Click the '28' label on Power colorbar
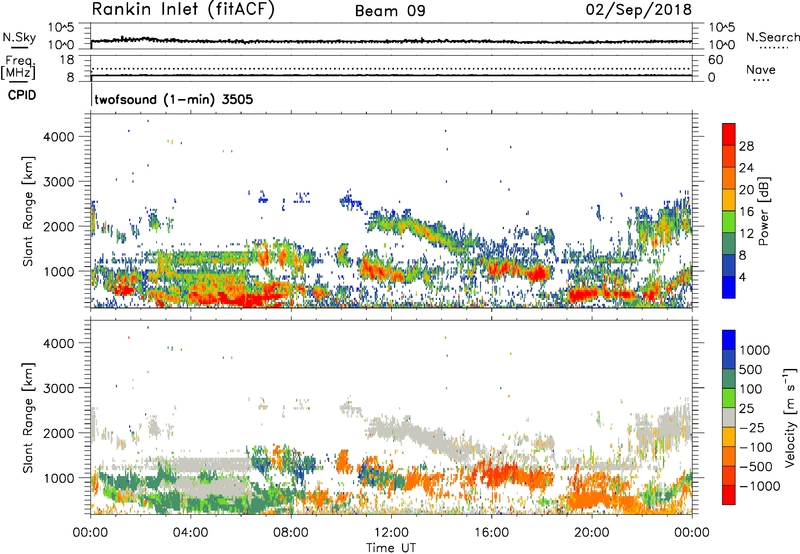This screenshot has height=554, width=800. (x=746, y=146)
